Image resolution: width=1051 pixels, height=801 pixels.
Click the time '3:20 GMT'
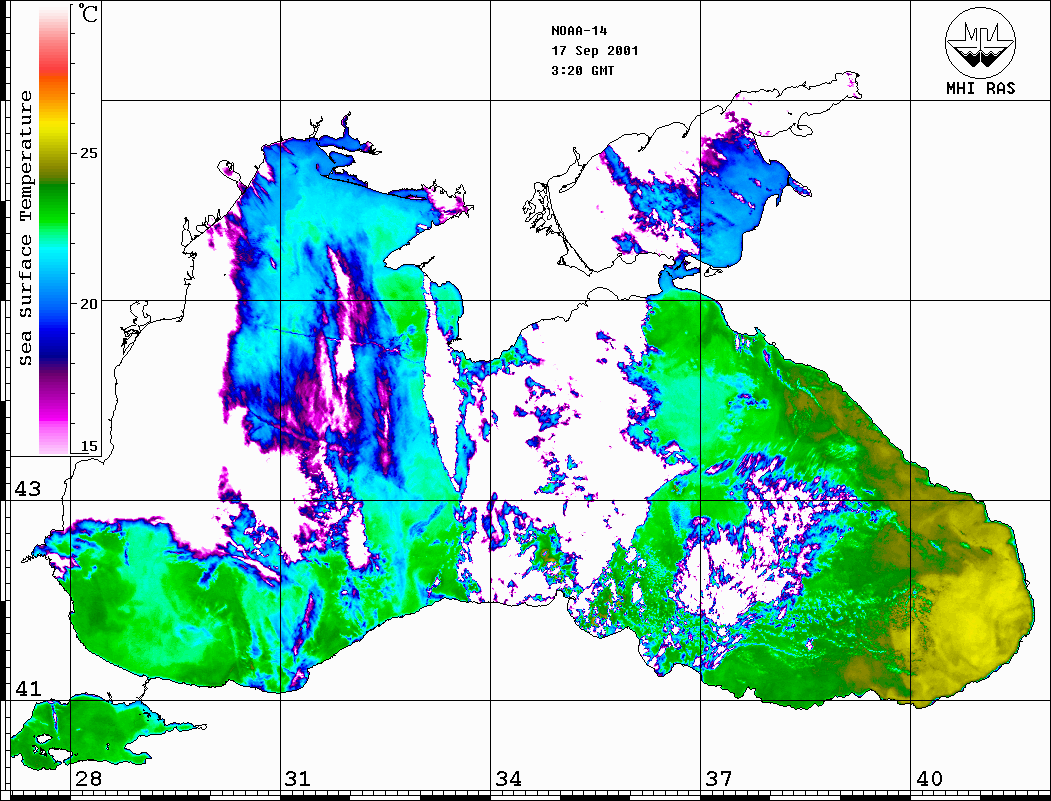pos(582,70)
